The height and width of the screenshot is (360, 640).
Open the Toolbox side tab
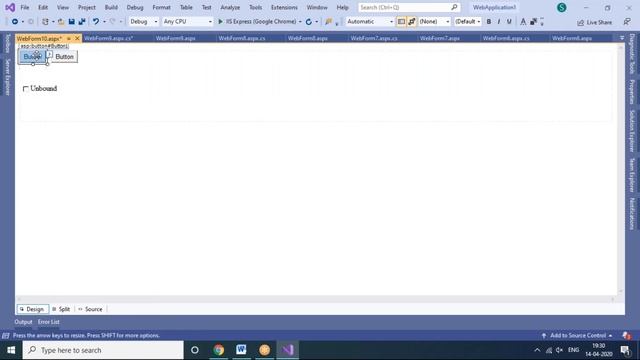[x=7, y=44]
